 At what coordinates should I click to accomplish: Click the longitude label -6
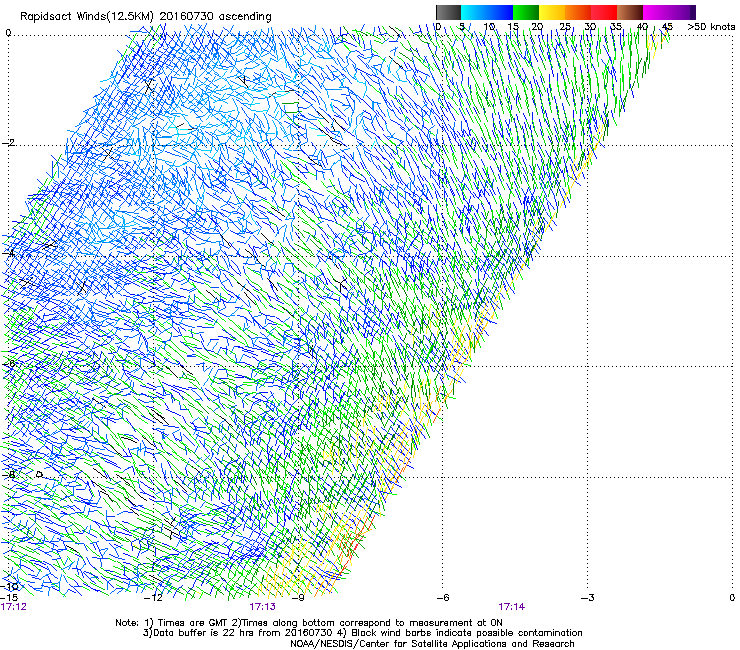tap(442, 598)
